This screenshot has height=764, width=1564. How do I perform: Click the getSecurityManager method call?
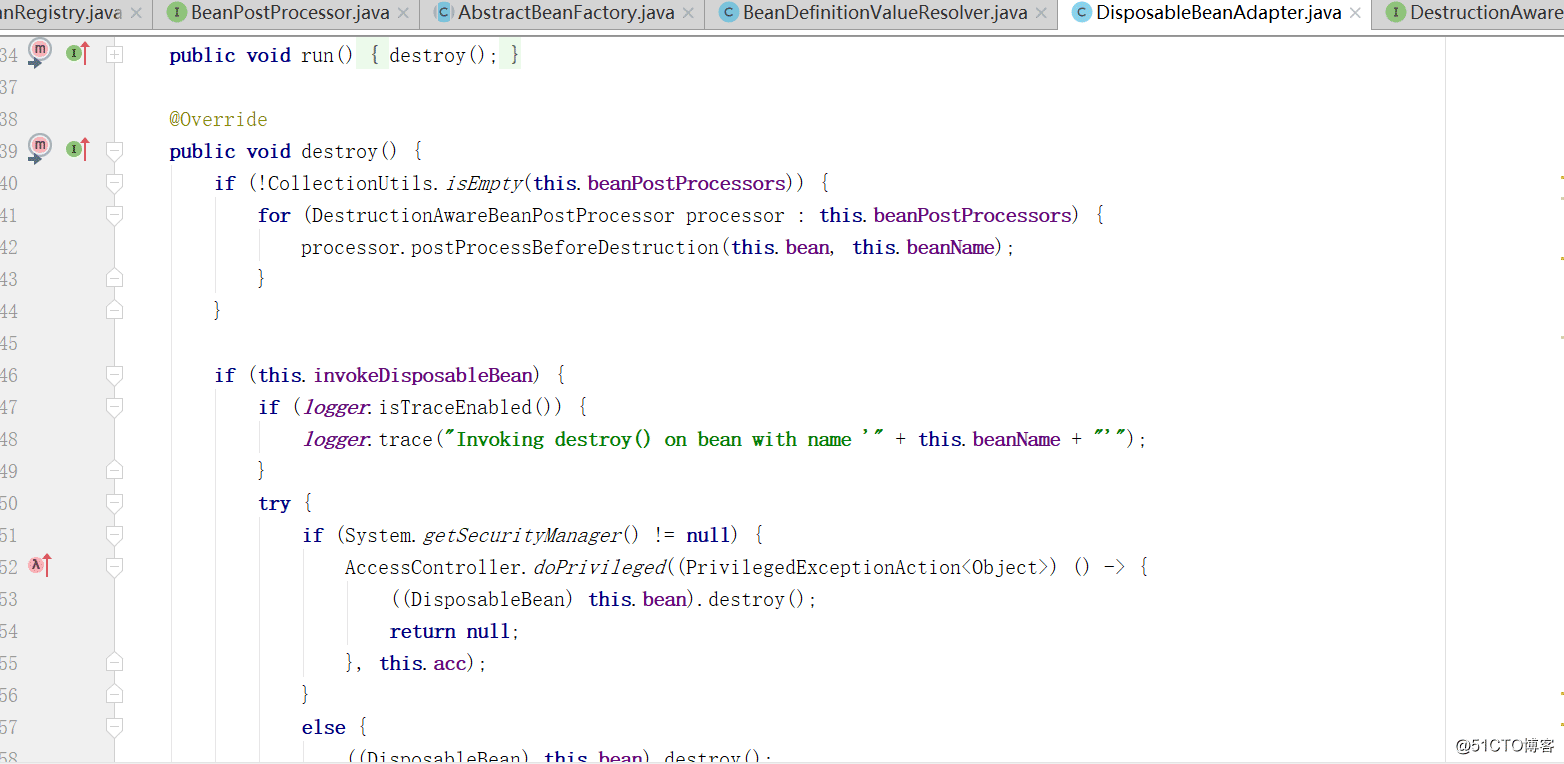[521, 535]
